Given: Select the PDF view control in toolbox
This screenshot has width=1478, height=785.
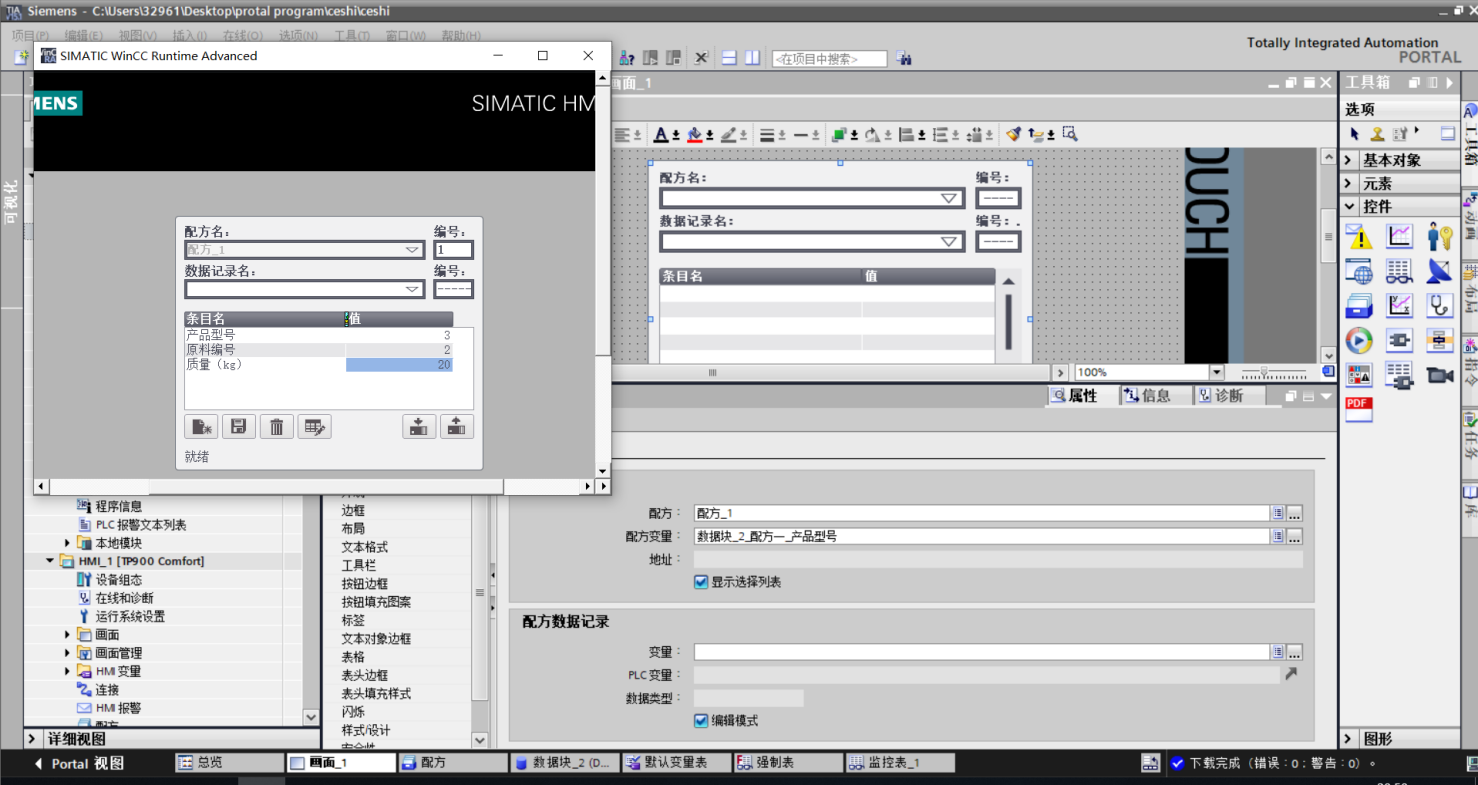Looking at the screenshot, I should [1359, 409].
